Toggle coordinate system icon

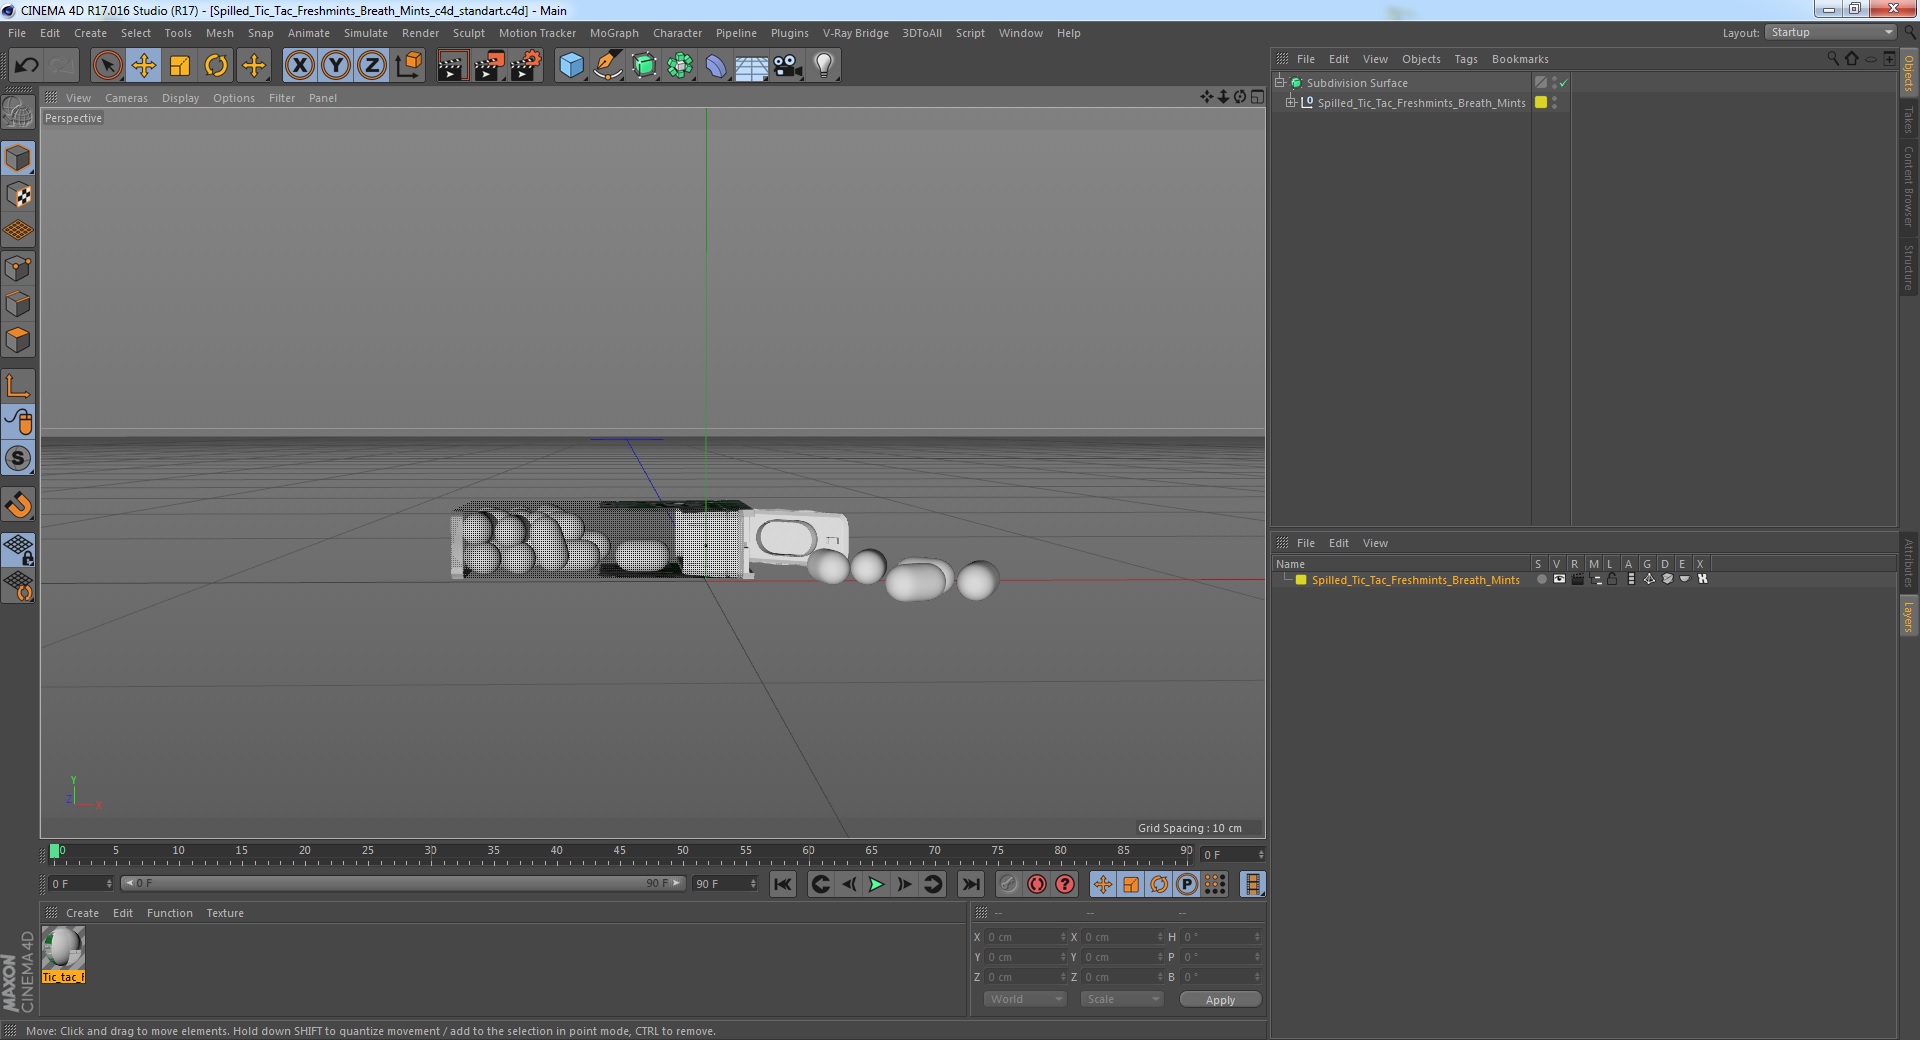[x=409, y=66]
